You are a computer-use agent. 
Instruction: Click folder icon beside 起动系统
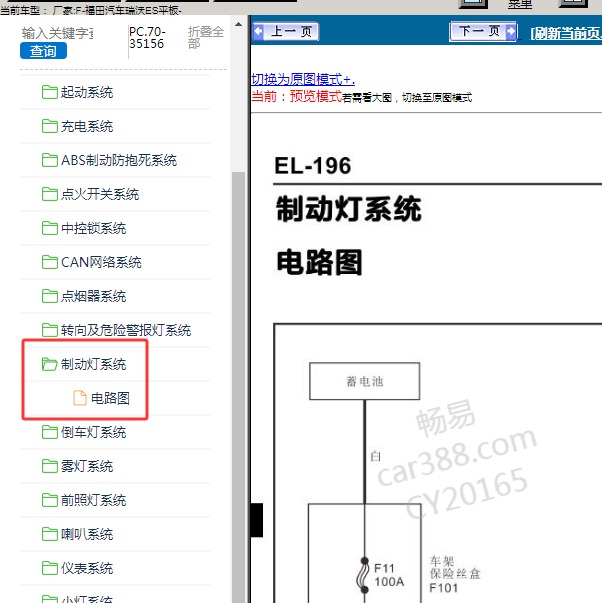(x=50, y=92)
